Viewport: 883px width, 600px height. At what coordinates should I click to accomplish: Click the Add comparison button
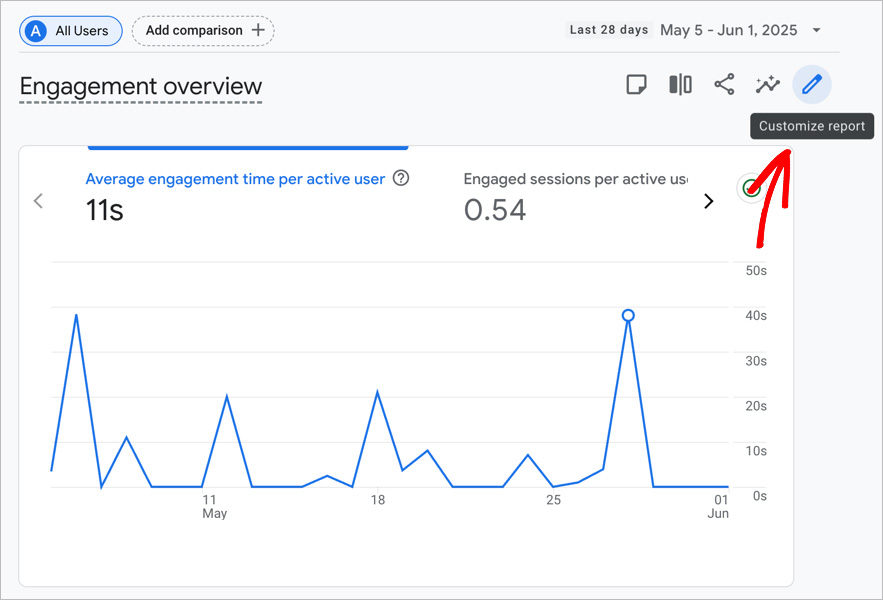coord(203,30)
